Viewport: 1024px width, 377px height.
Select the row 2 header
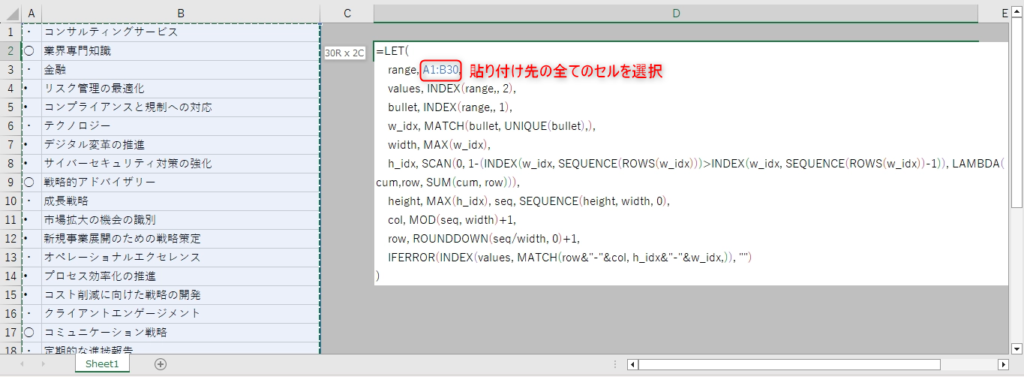[x=10, y=50]
